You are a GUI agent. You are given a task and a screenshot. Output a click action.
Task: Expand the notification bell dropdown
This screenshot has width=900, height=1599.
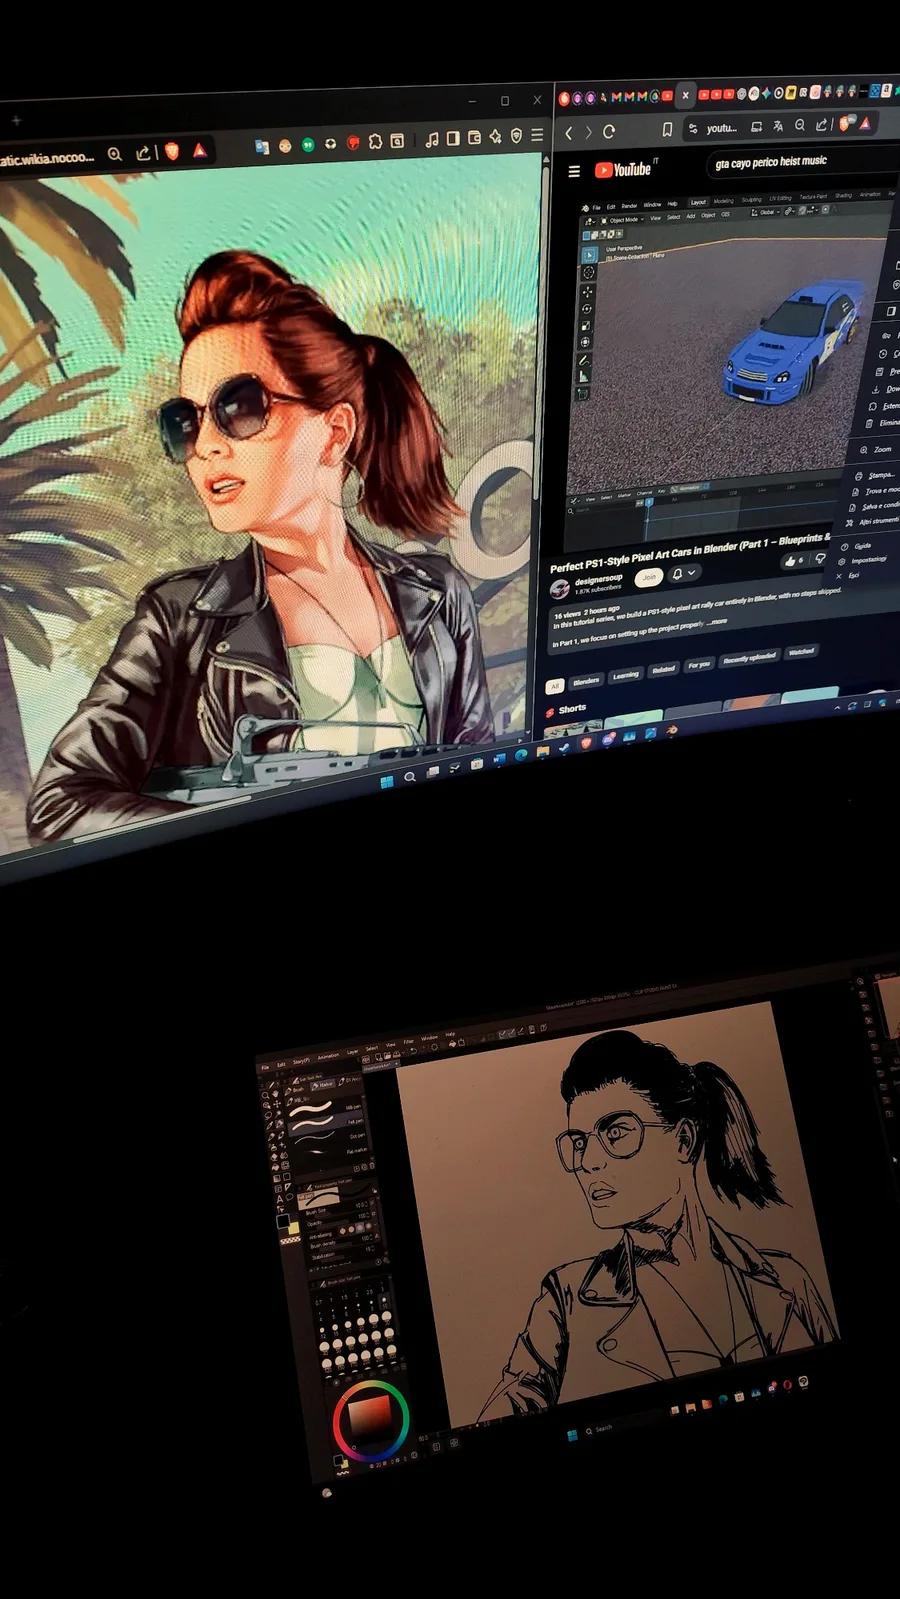pyautogui.click(x=683, y=573)
